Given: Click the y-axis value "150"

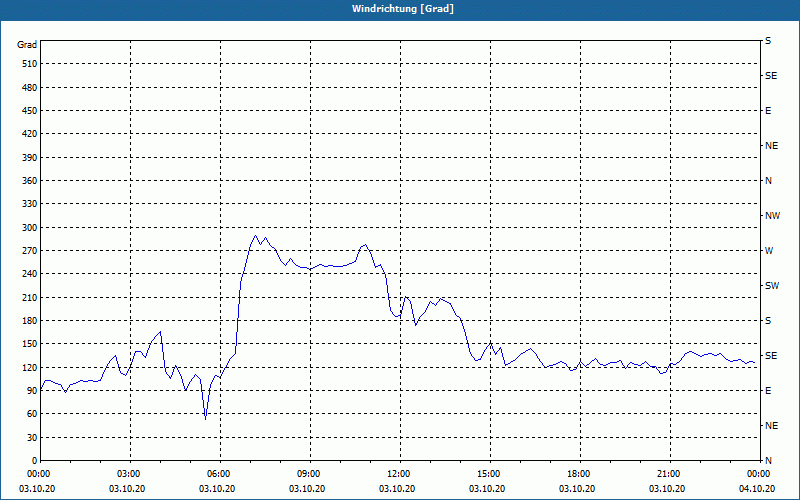Looking at the screenshot, I should pos(30,344).
